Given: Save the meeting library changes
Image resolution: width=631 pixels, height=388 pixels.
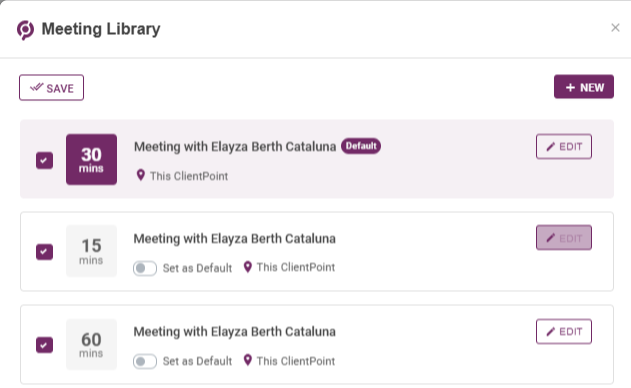Looking at the screenshot, I should click(52, 87).
